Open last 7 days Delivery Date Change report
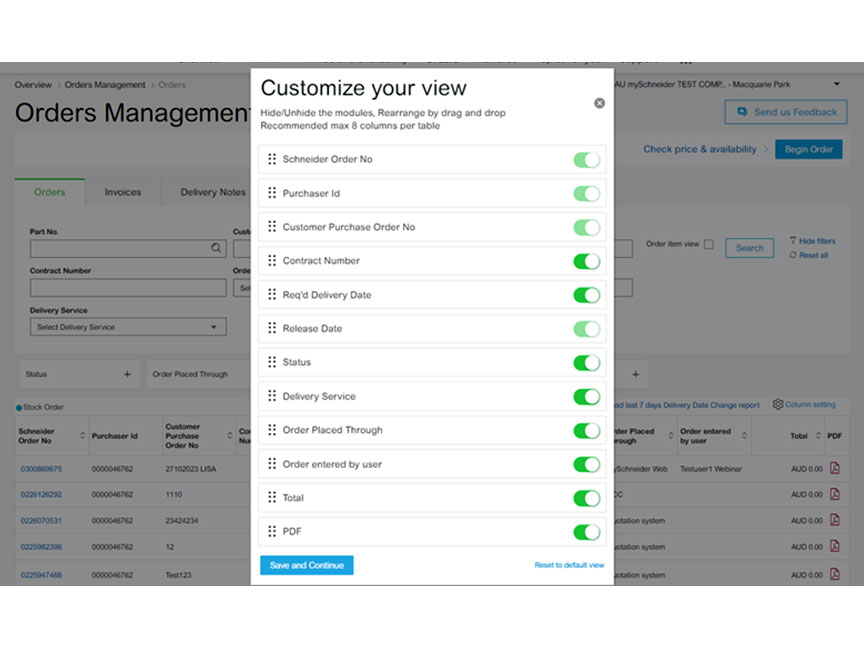Screen dimensions: 864x648 [687, 405]
